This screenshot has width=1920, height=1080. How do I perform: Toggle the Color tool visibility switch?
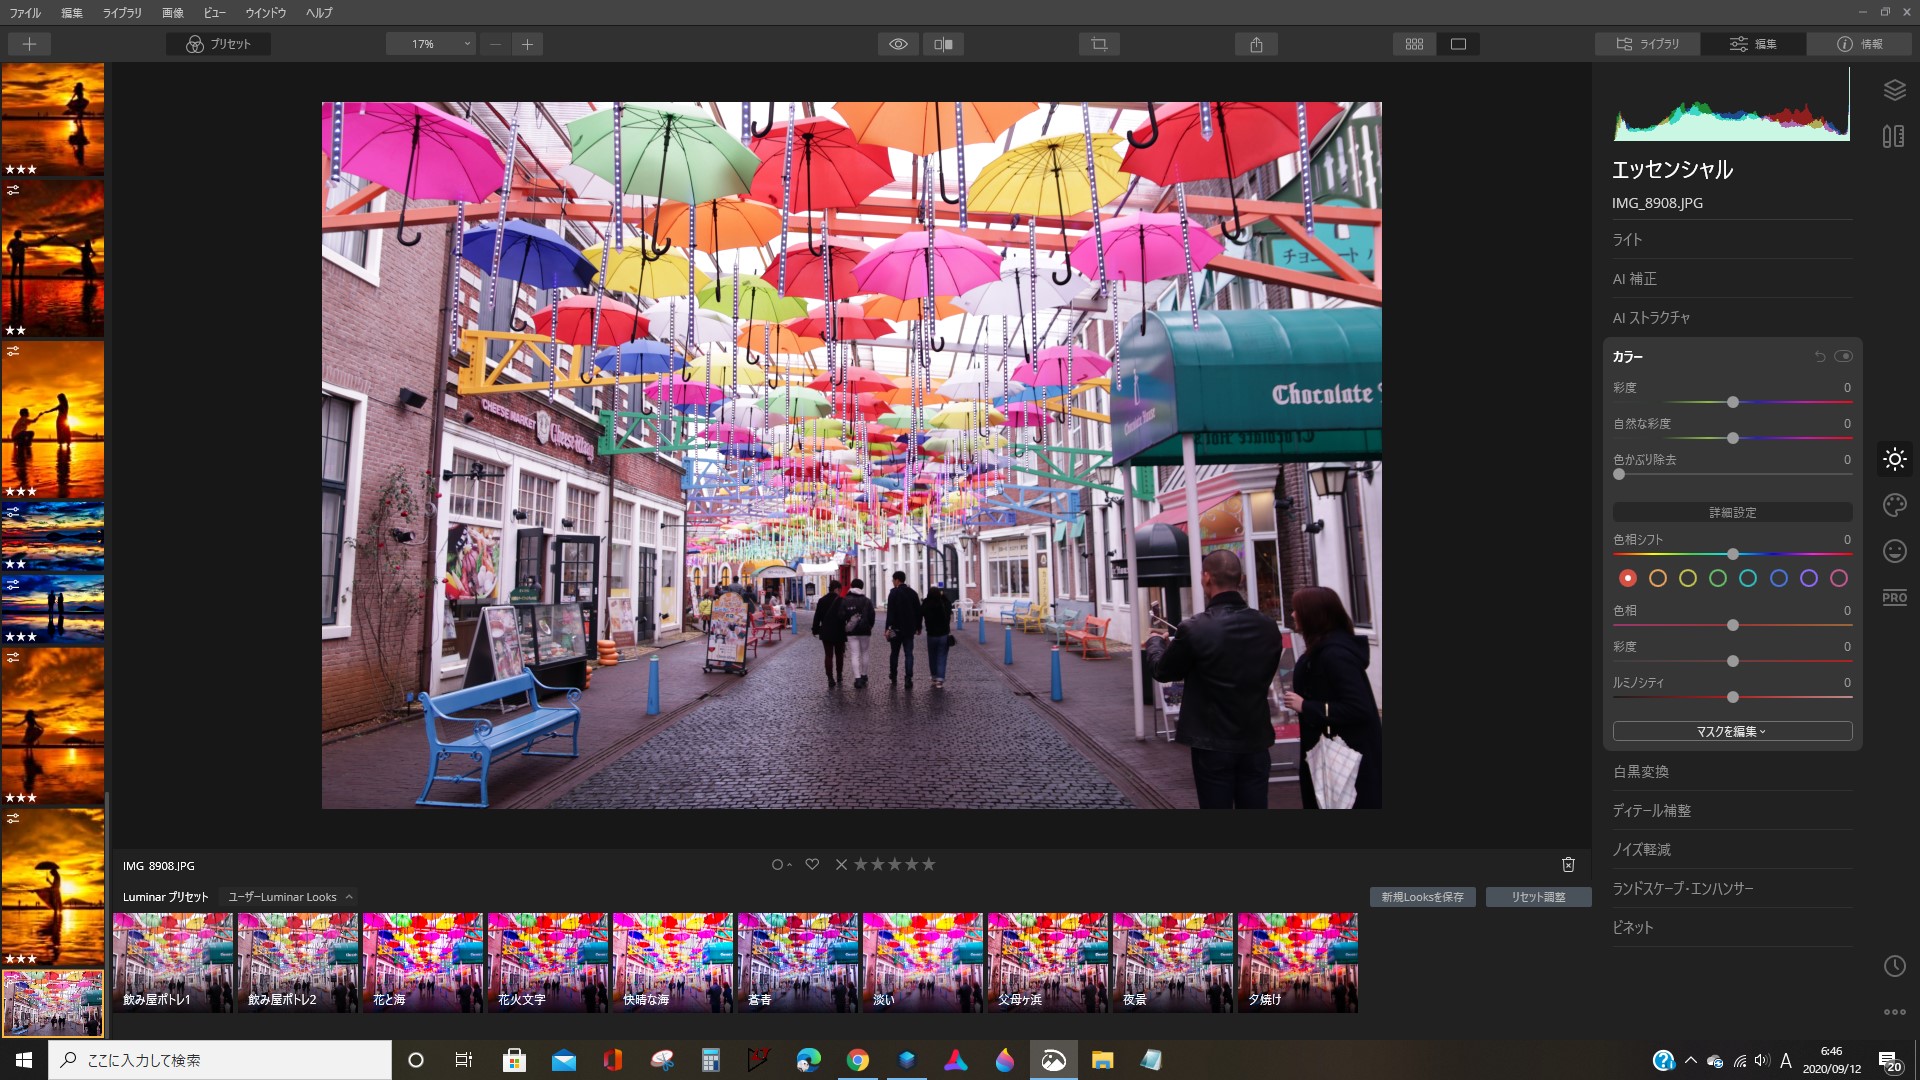pyautogui.click(x=1843, y=357)
